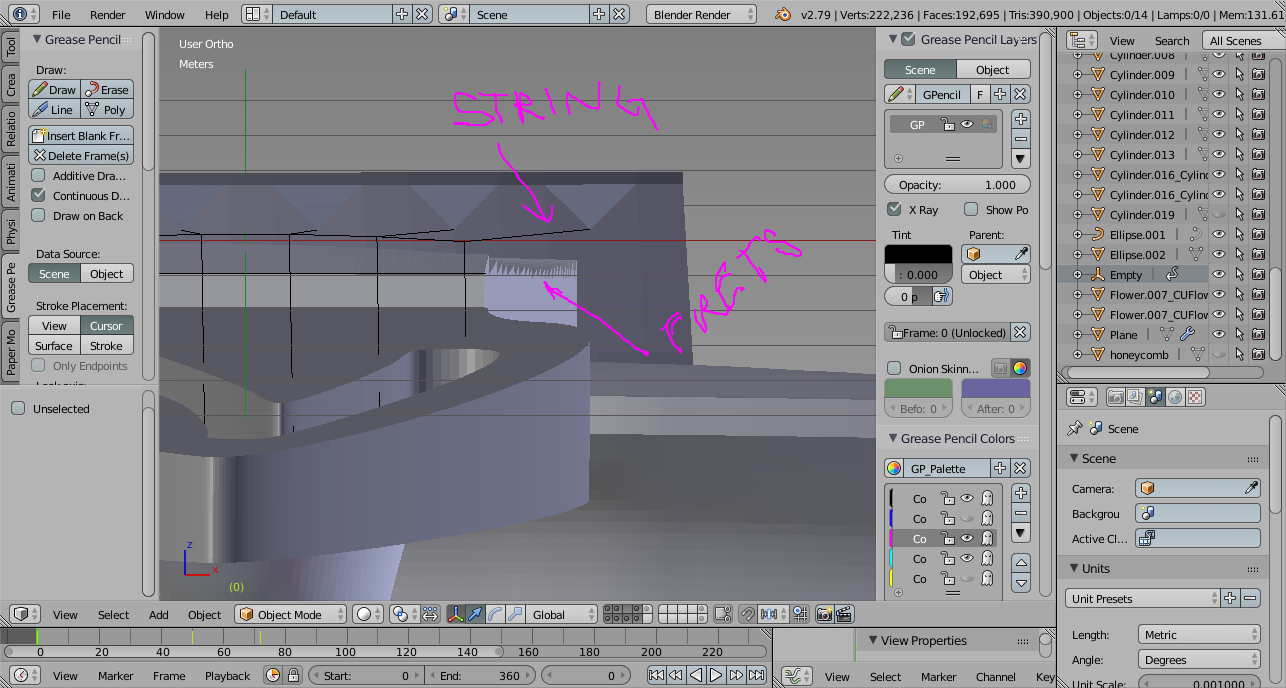Open the Unit Presets dropdown
This screenshot has width=1286, height=688.
pos(1143,598)
